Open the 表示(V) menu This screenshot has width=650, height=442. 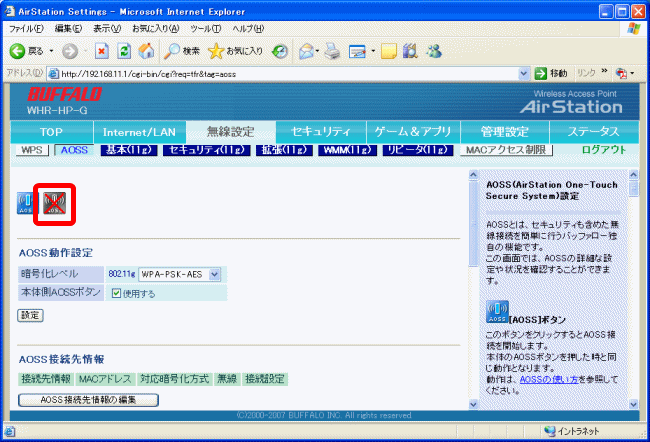pos(107,29)
